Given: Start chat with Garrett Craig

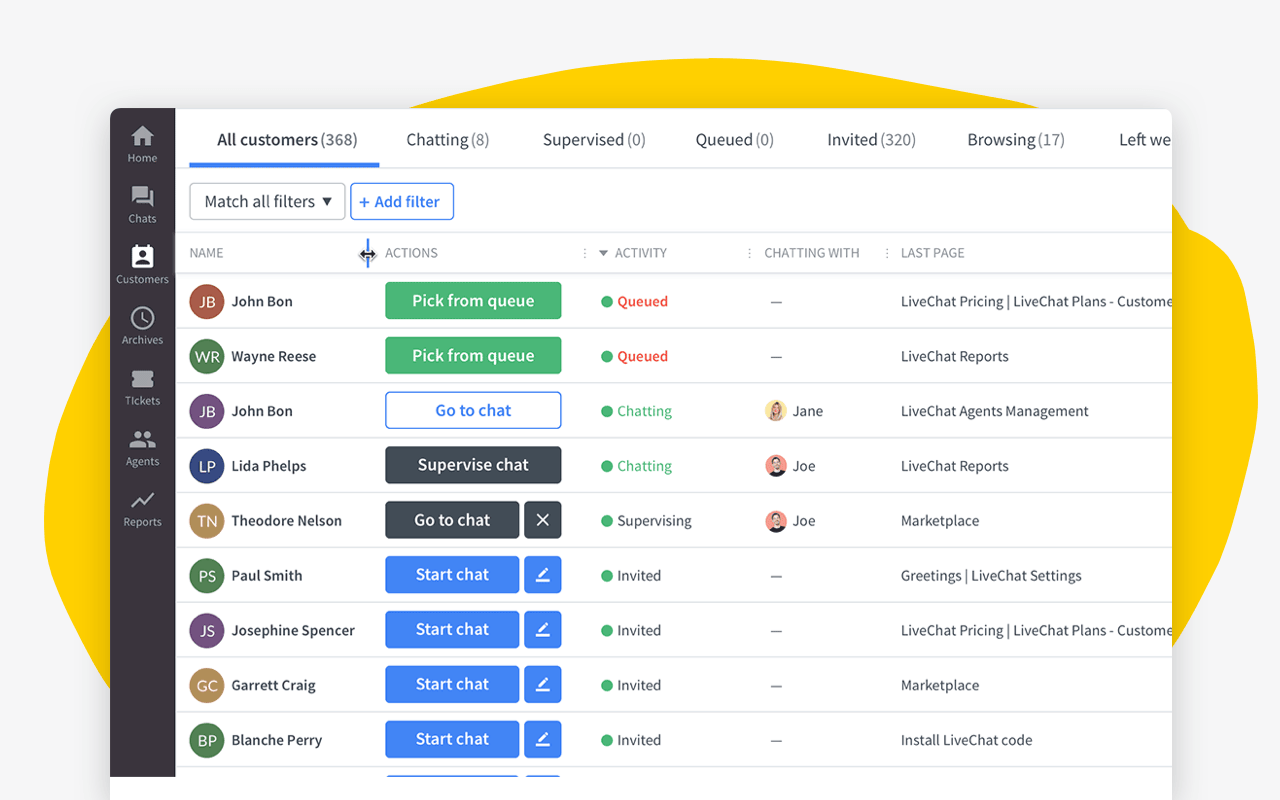Looking at the screenshot, I should (452, 685).
